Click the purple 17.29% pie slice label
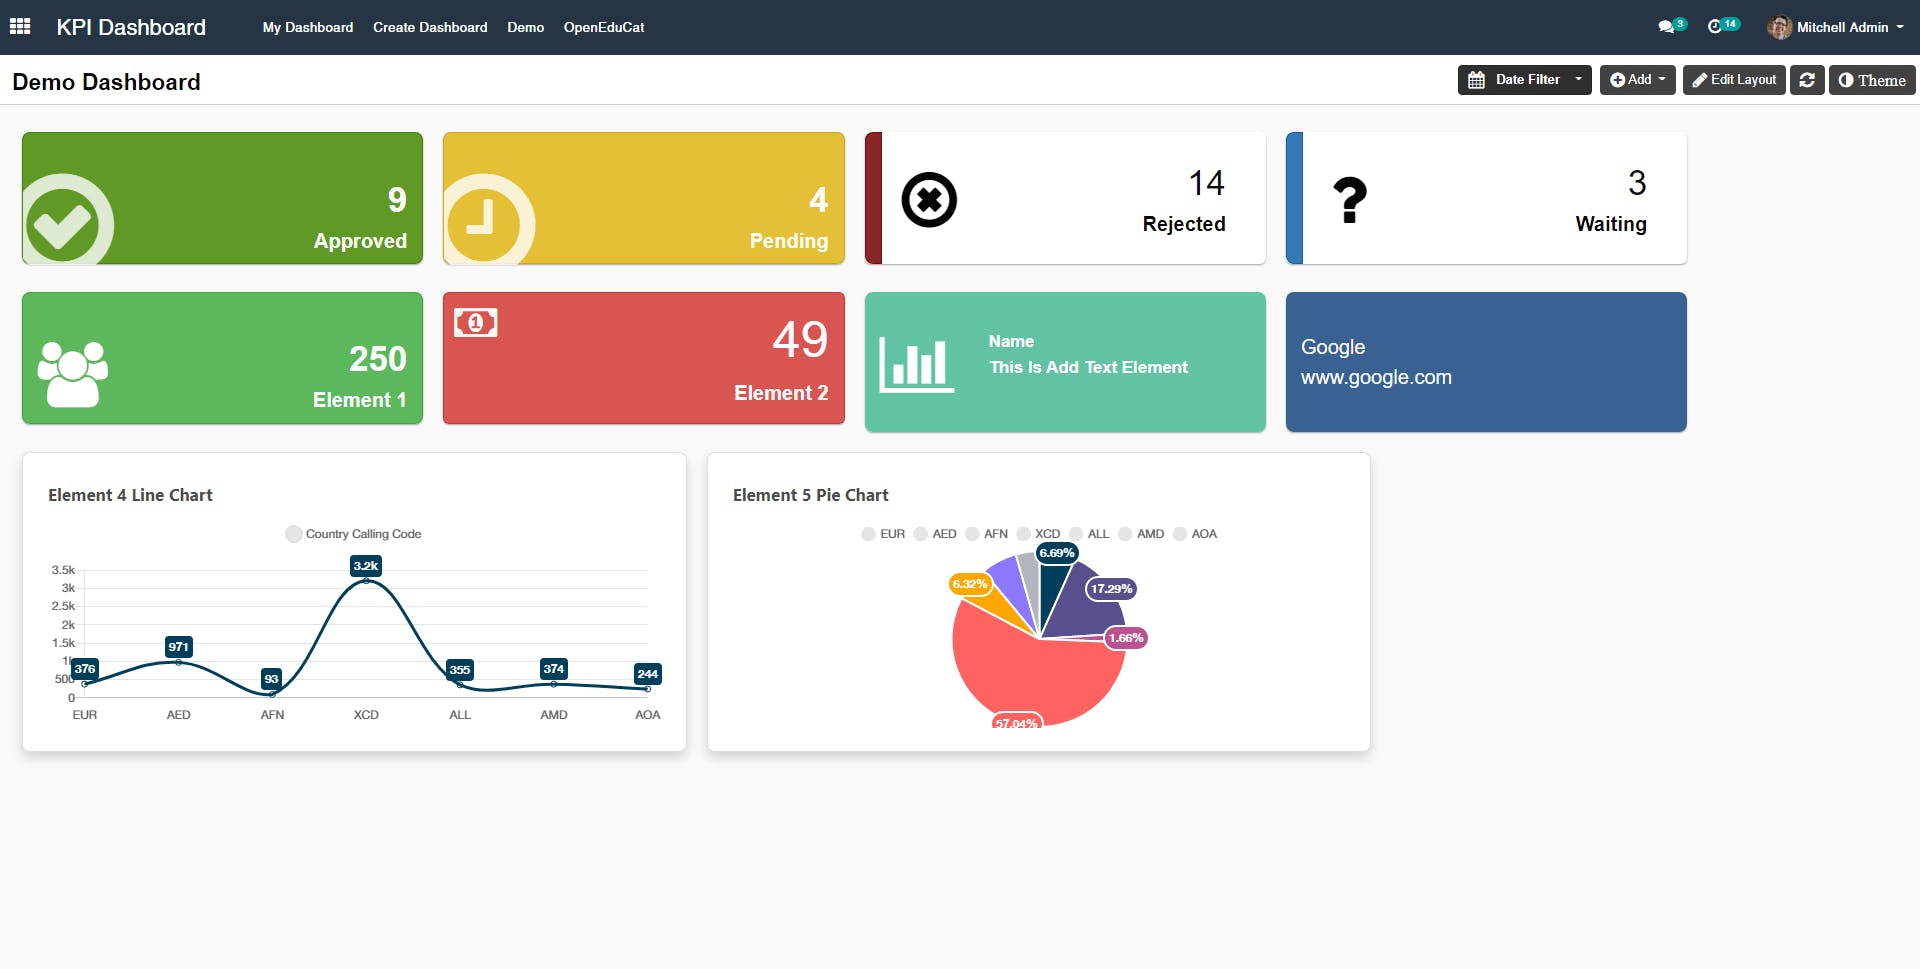The image size is (1920, 969). click(x=1111, y=589)
